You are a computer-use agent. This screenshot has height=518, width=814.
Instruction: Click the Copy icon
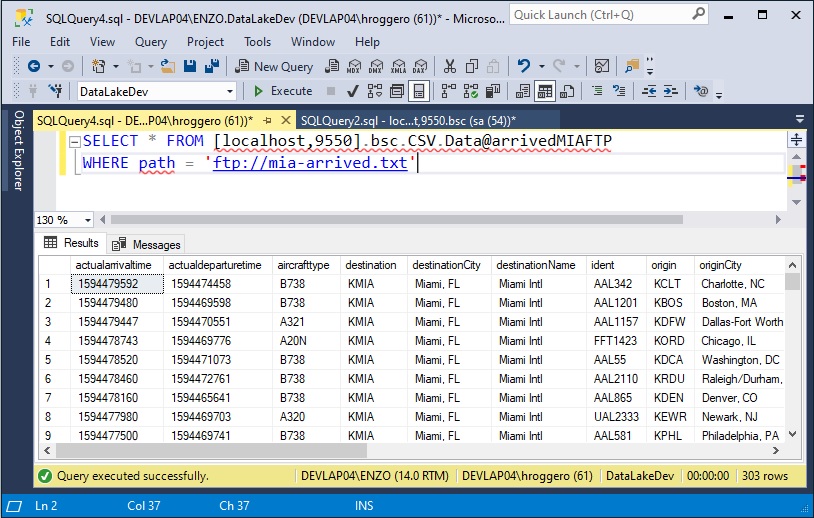(471, 66)
